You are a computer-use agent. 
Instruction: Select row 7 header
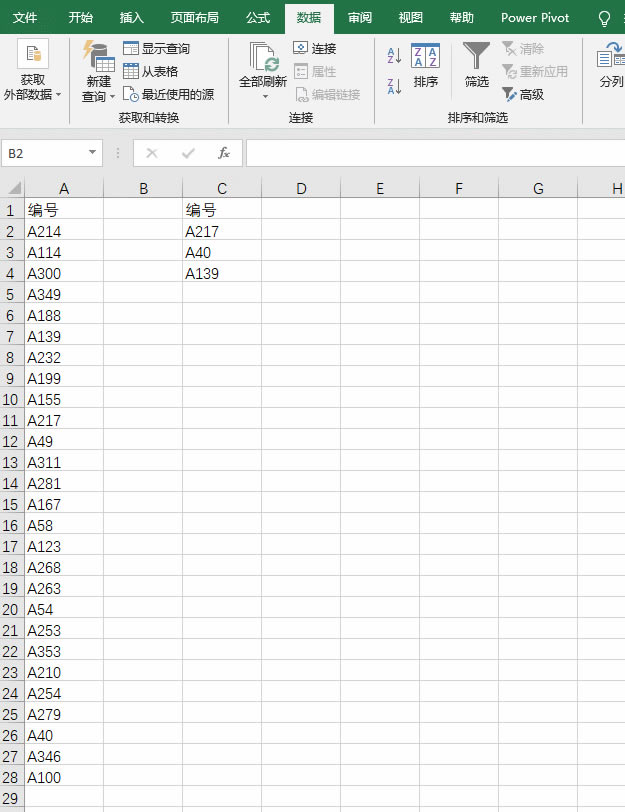11,337
